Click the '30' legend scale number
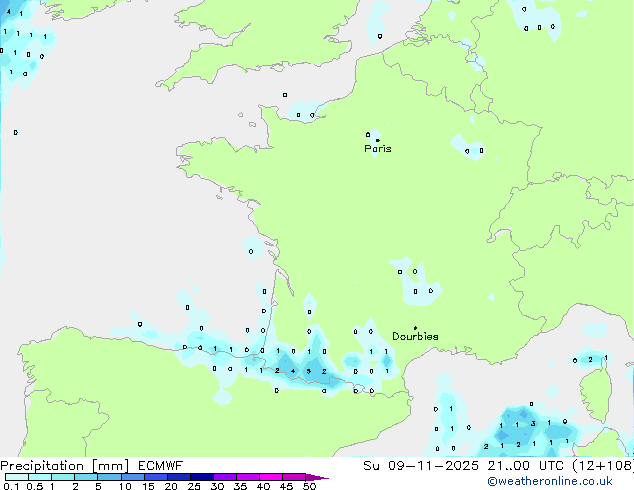 click(217, 486)
